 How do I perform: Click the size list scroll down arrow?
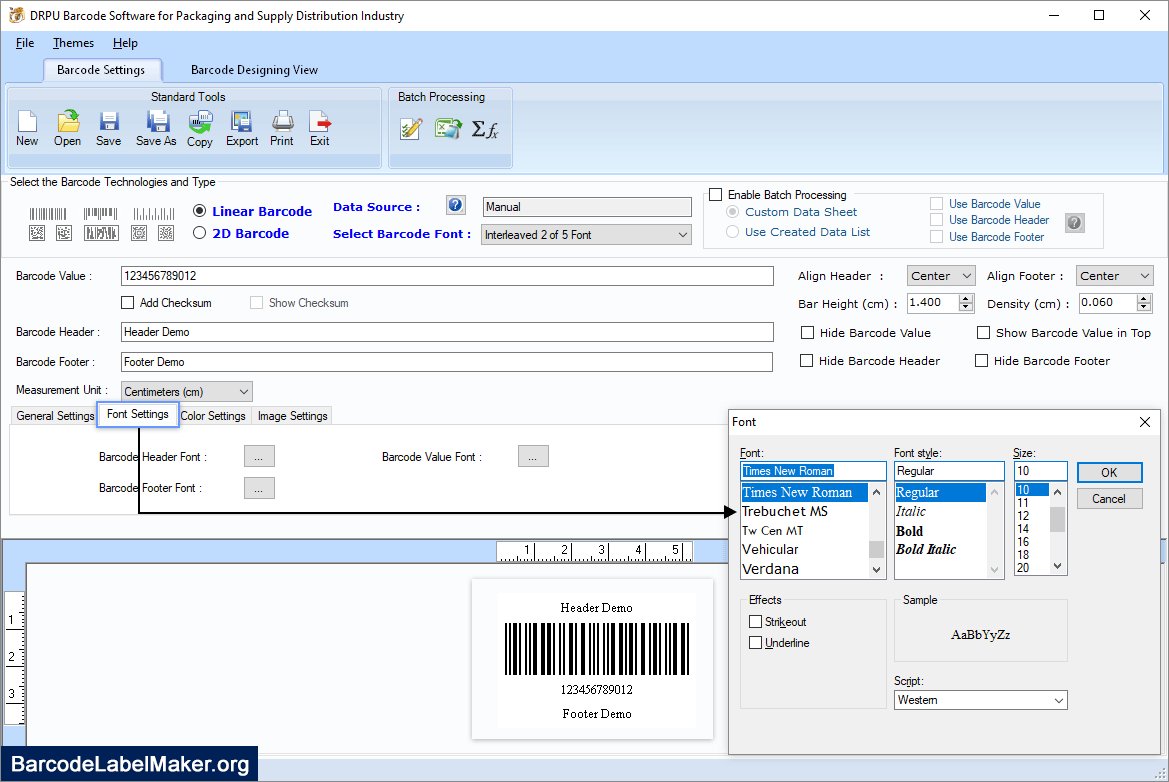click(x=1057, y=567)
